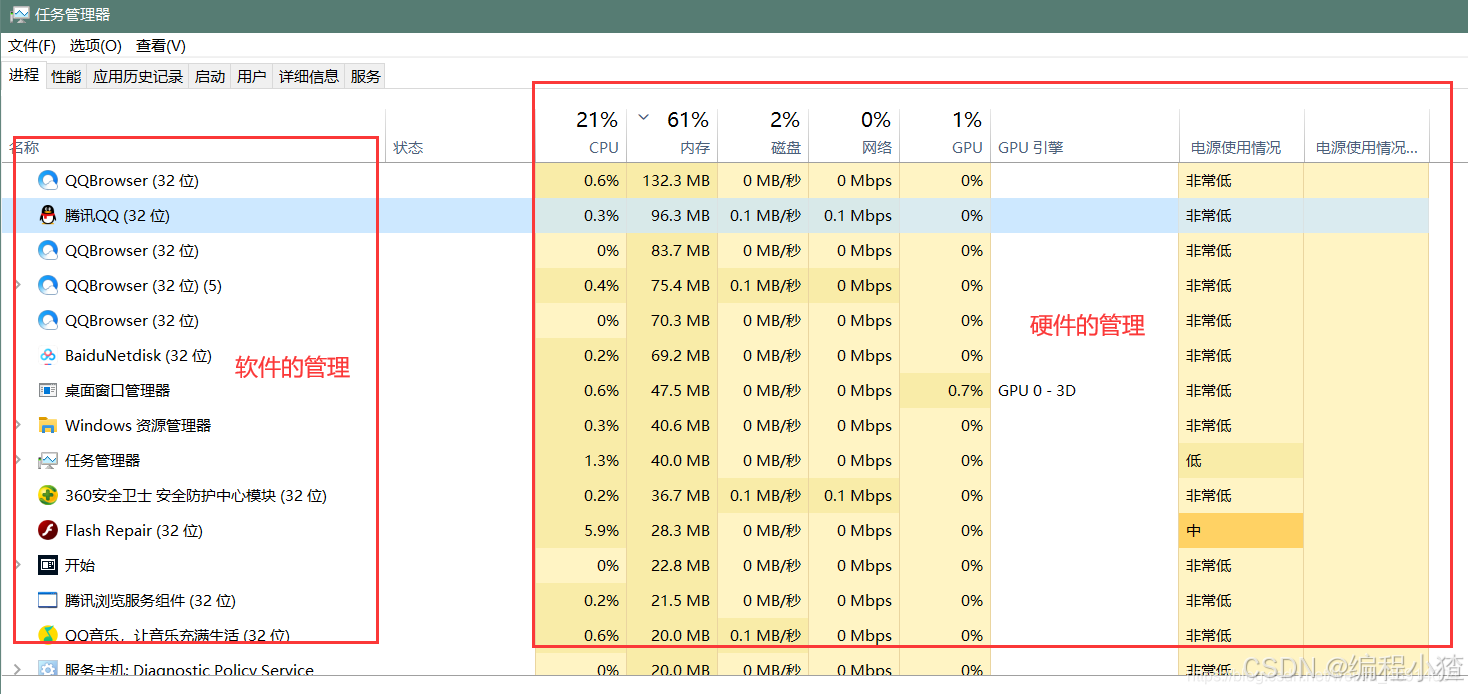
Task: Expand the QQBrowser (32 位) (5) group
Action: (x=17, y=286)
